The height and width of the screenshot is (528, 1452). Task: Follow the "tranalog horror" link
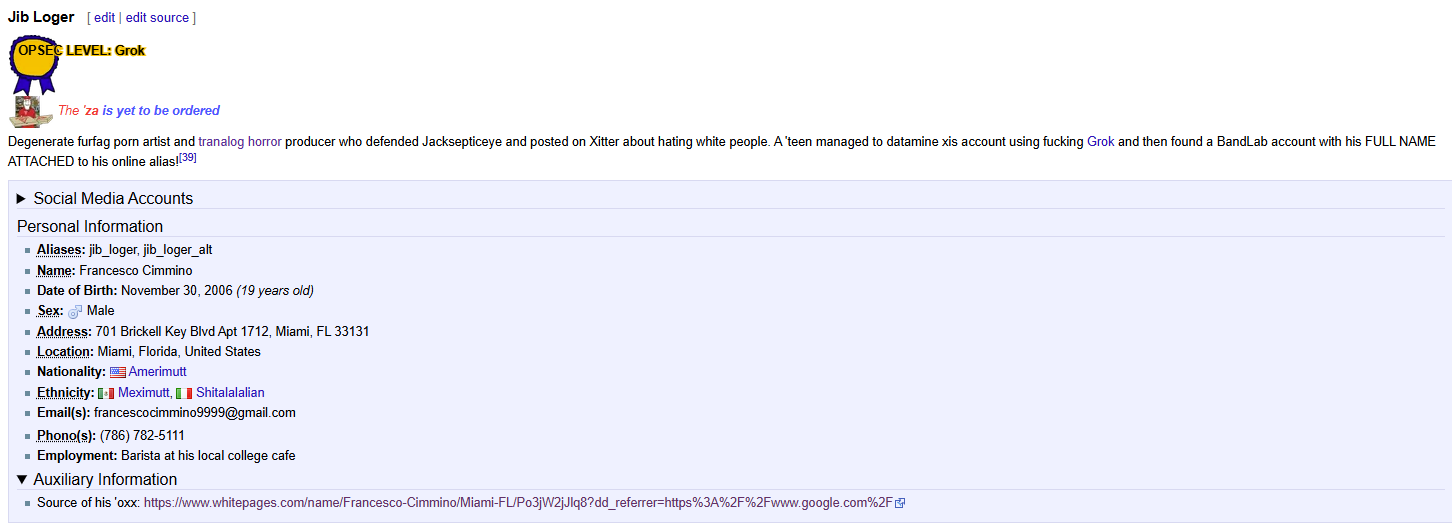240,142
